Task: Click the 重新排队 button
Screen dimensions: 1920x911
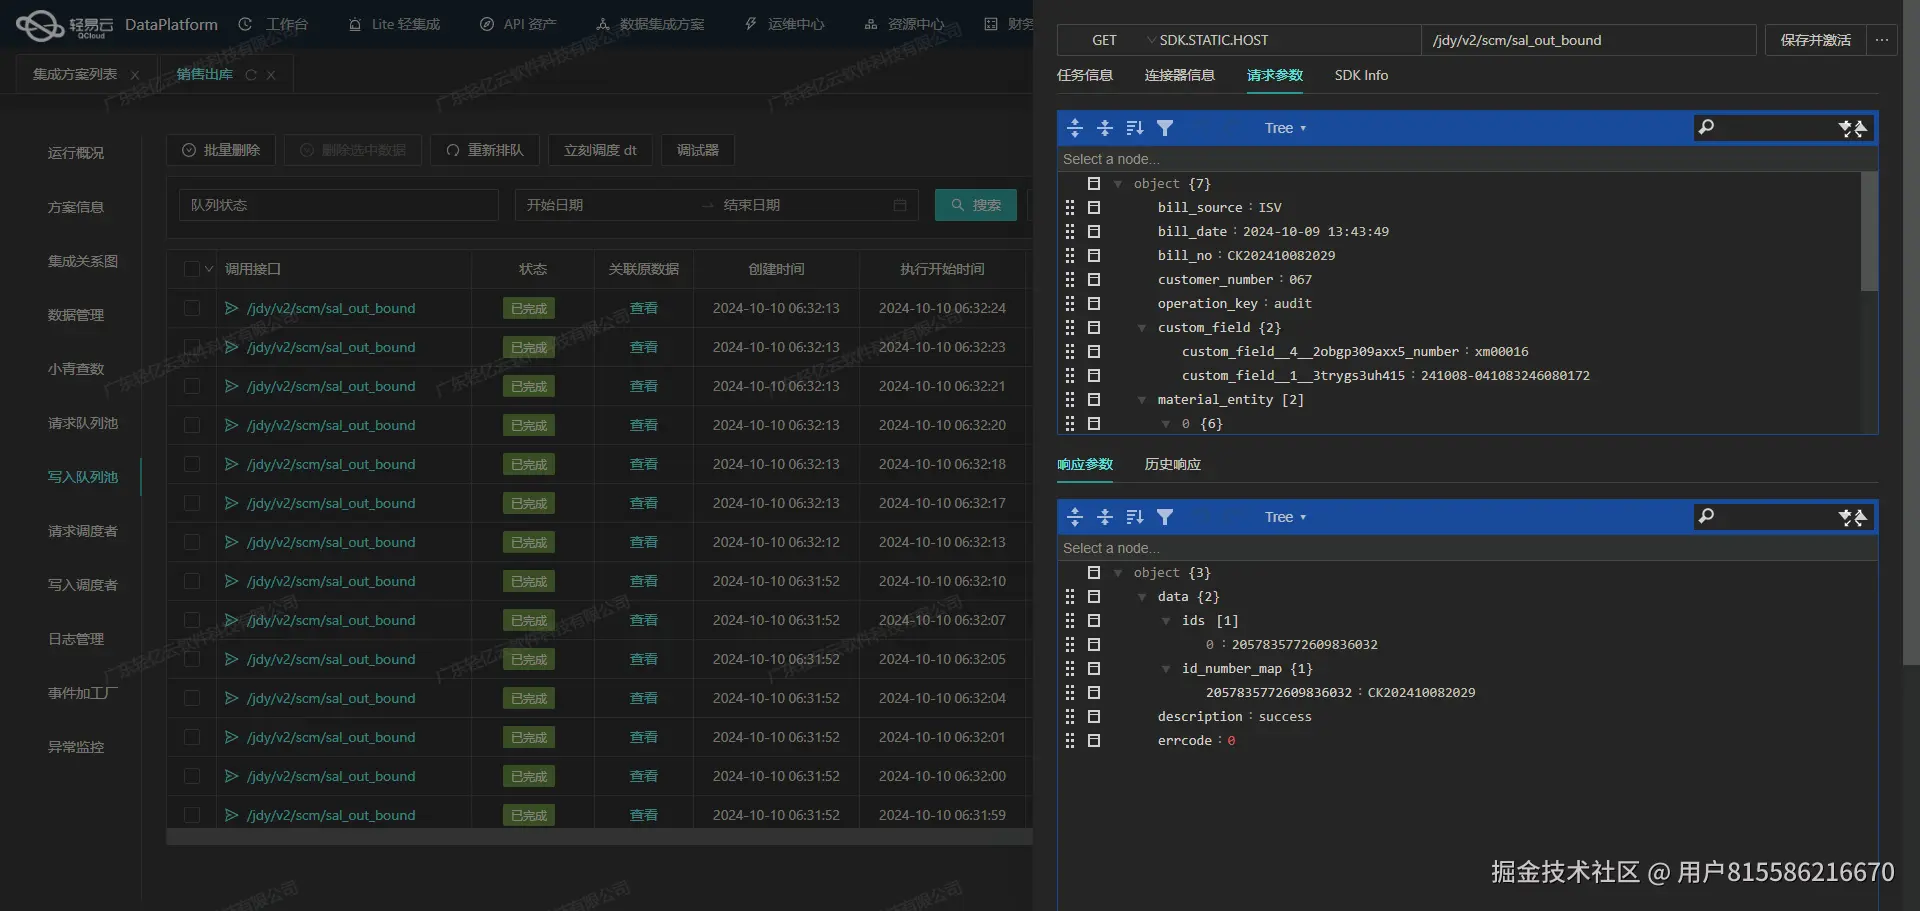Action: pyautogui.click(x=485, y=150)
